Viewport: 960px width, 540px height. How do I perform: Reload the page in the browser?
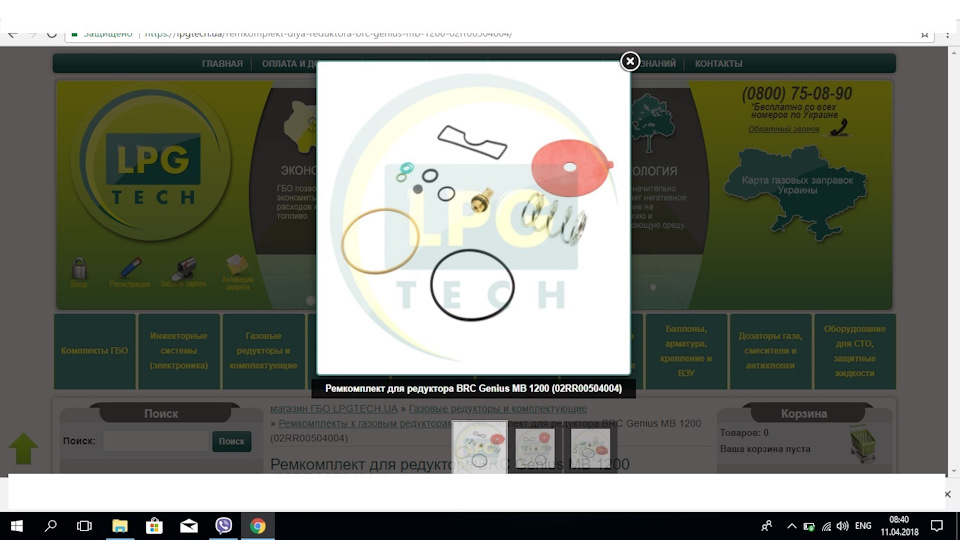(51, 34)
